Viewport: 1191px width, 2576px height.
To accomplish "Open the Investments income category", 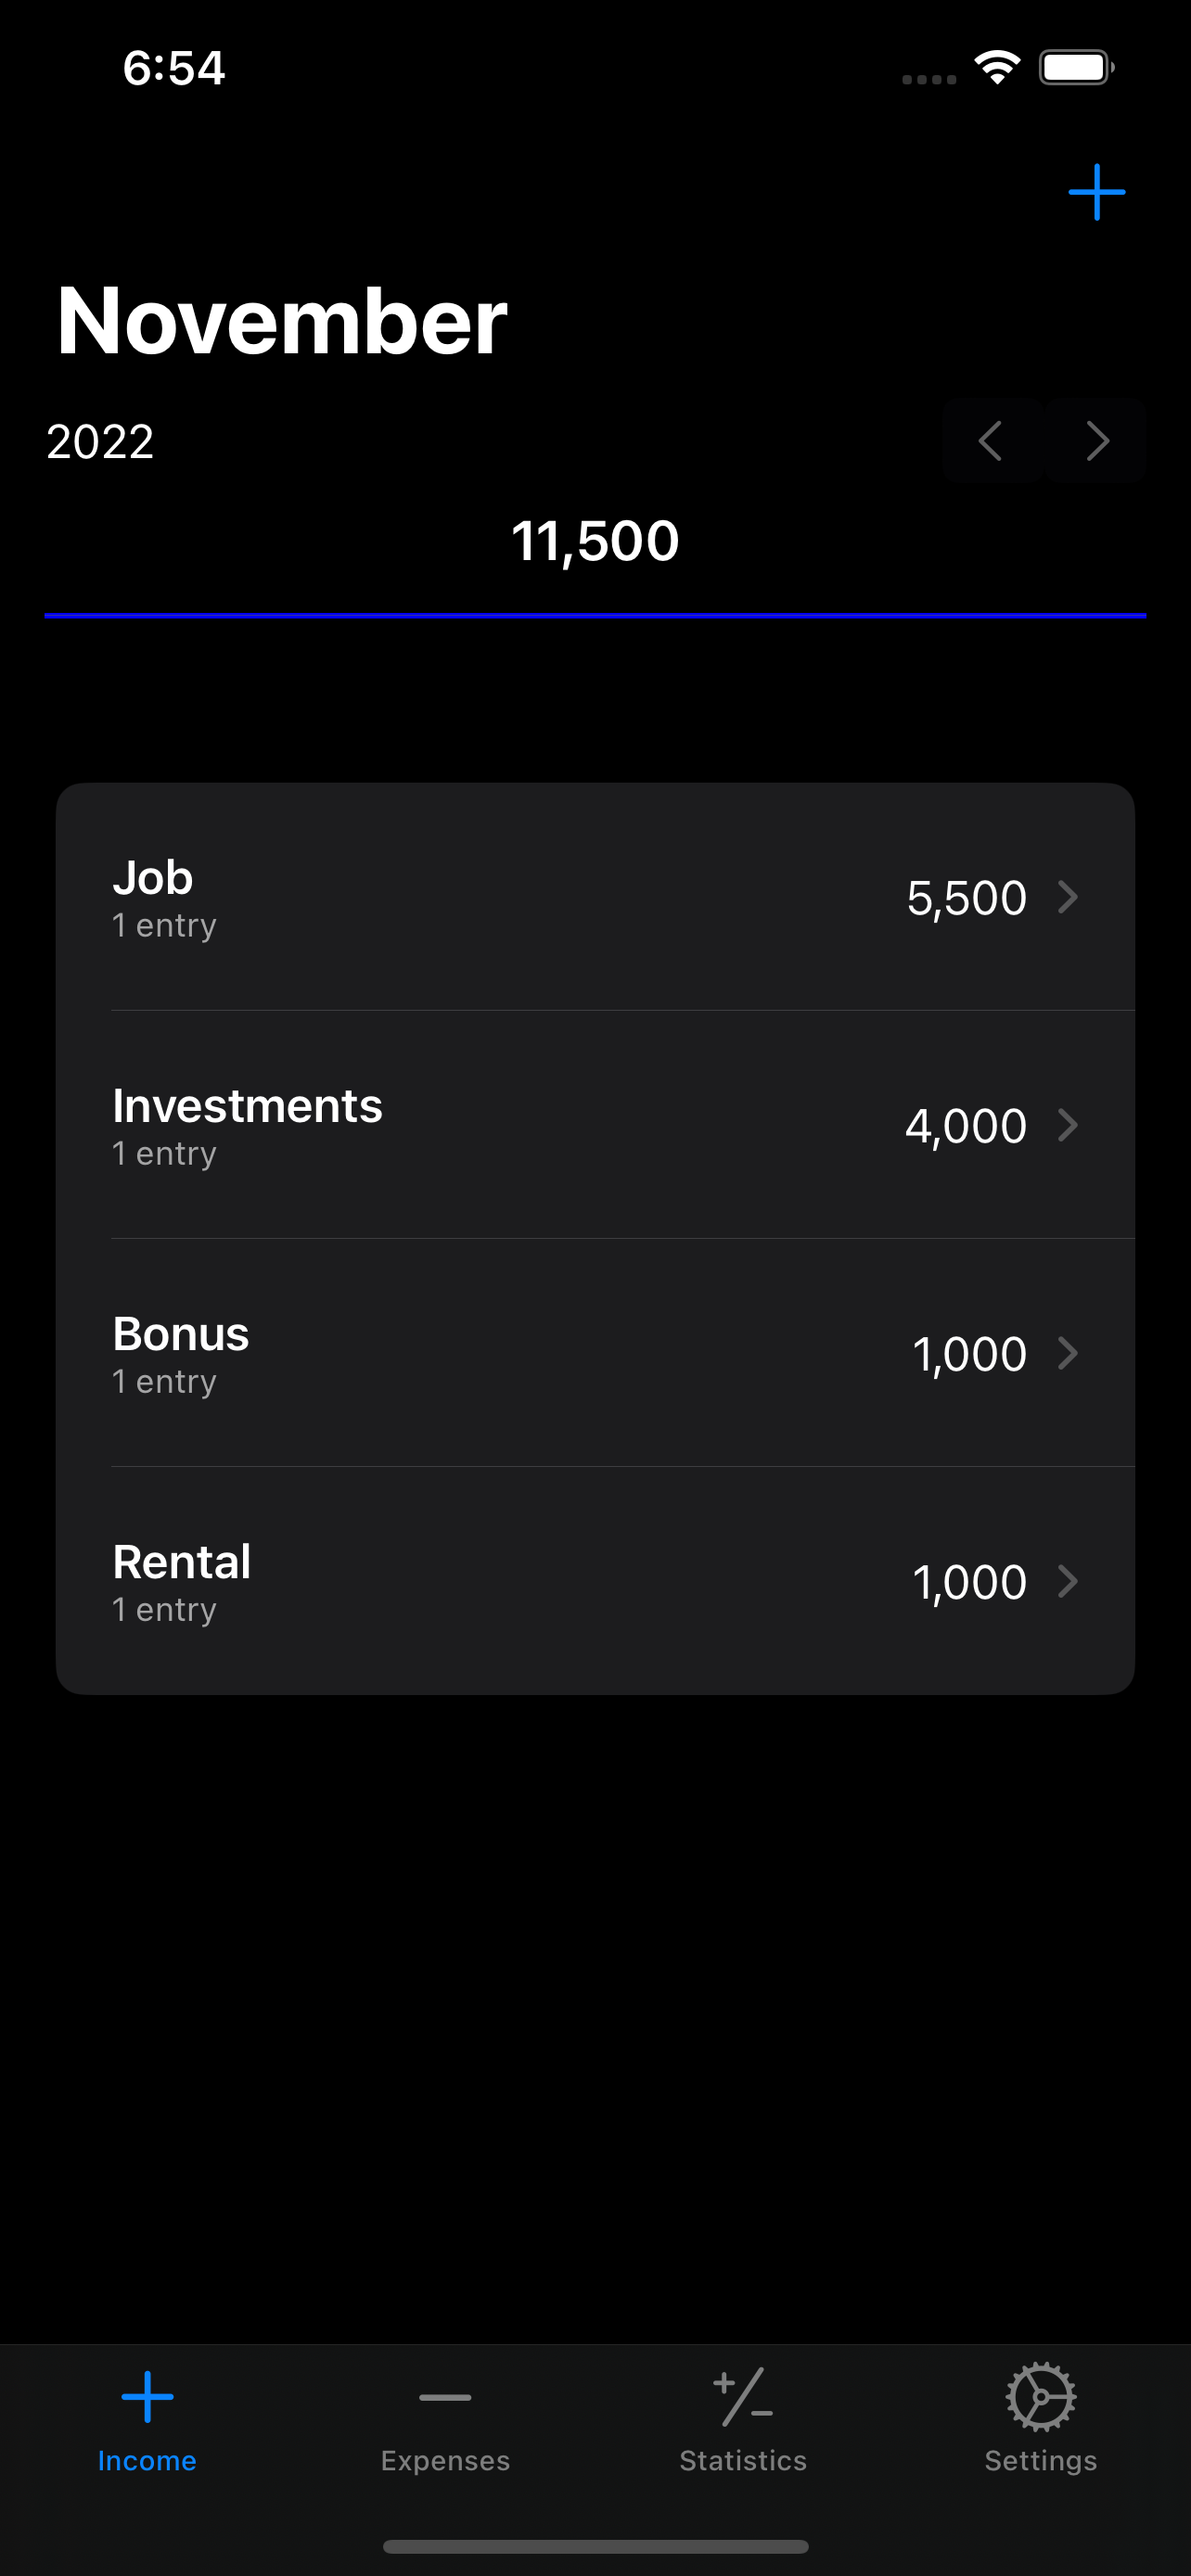I will 595,1125.
